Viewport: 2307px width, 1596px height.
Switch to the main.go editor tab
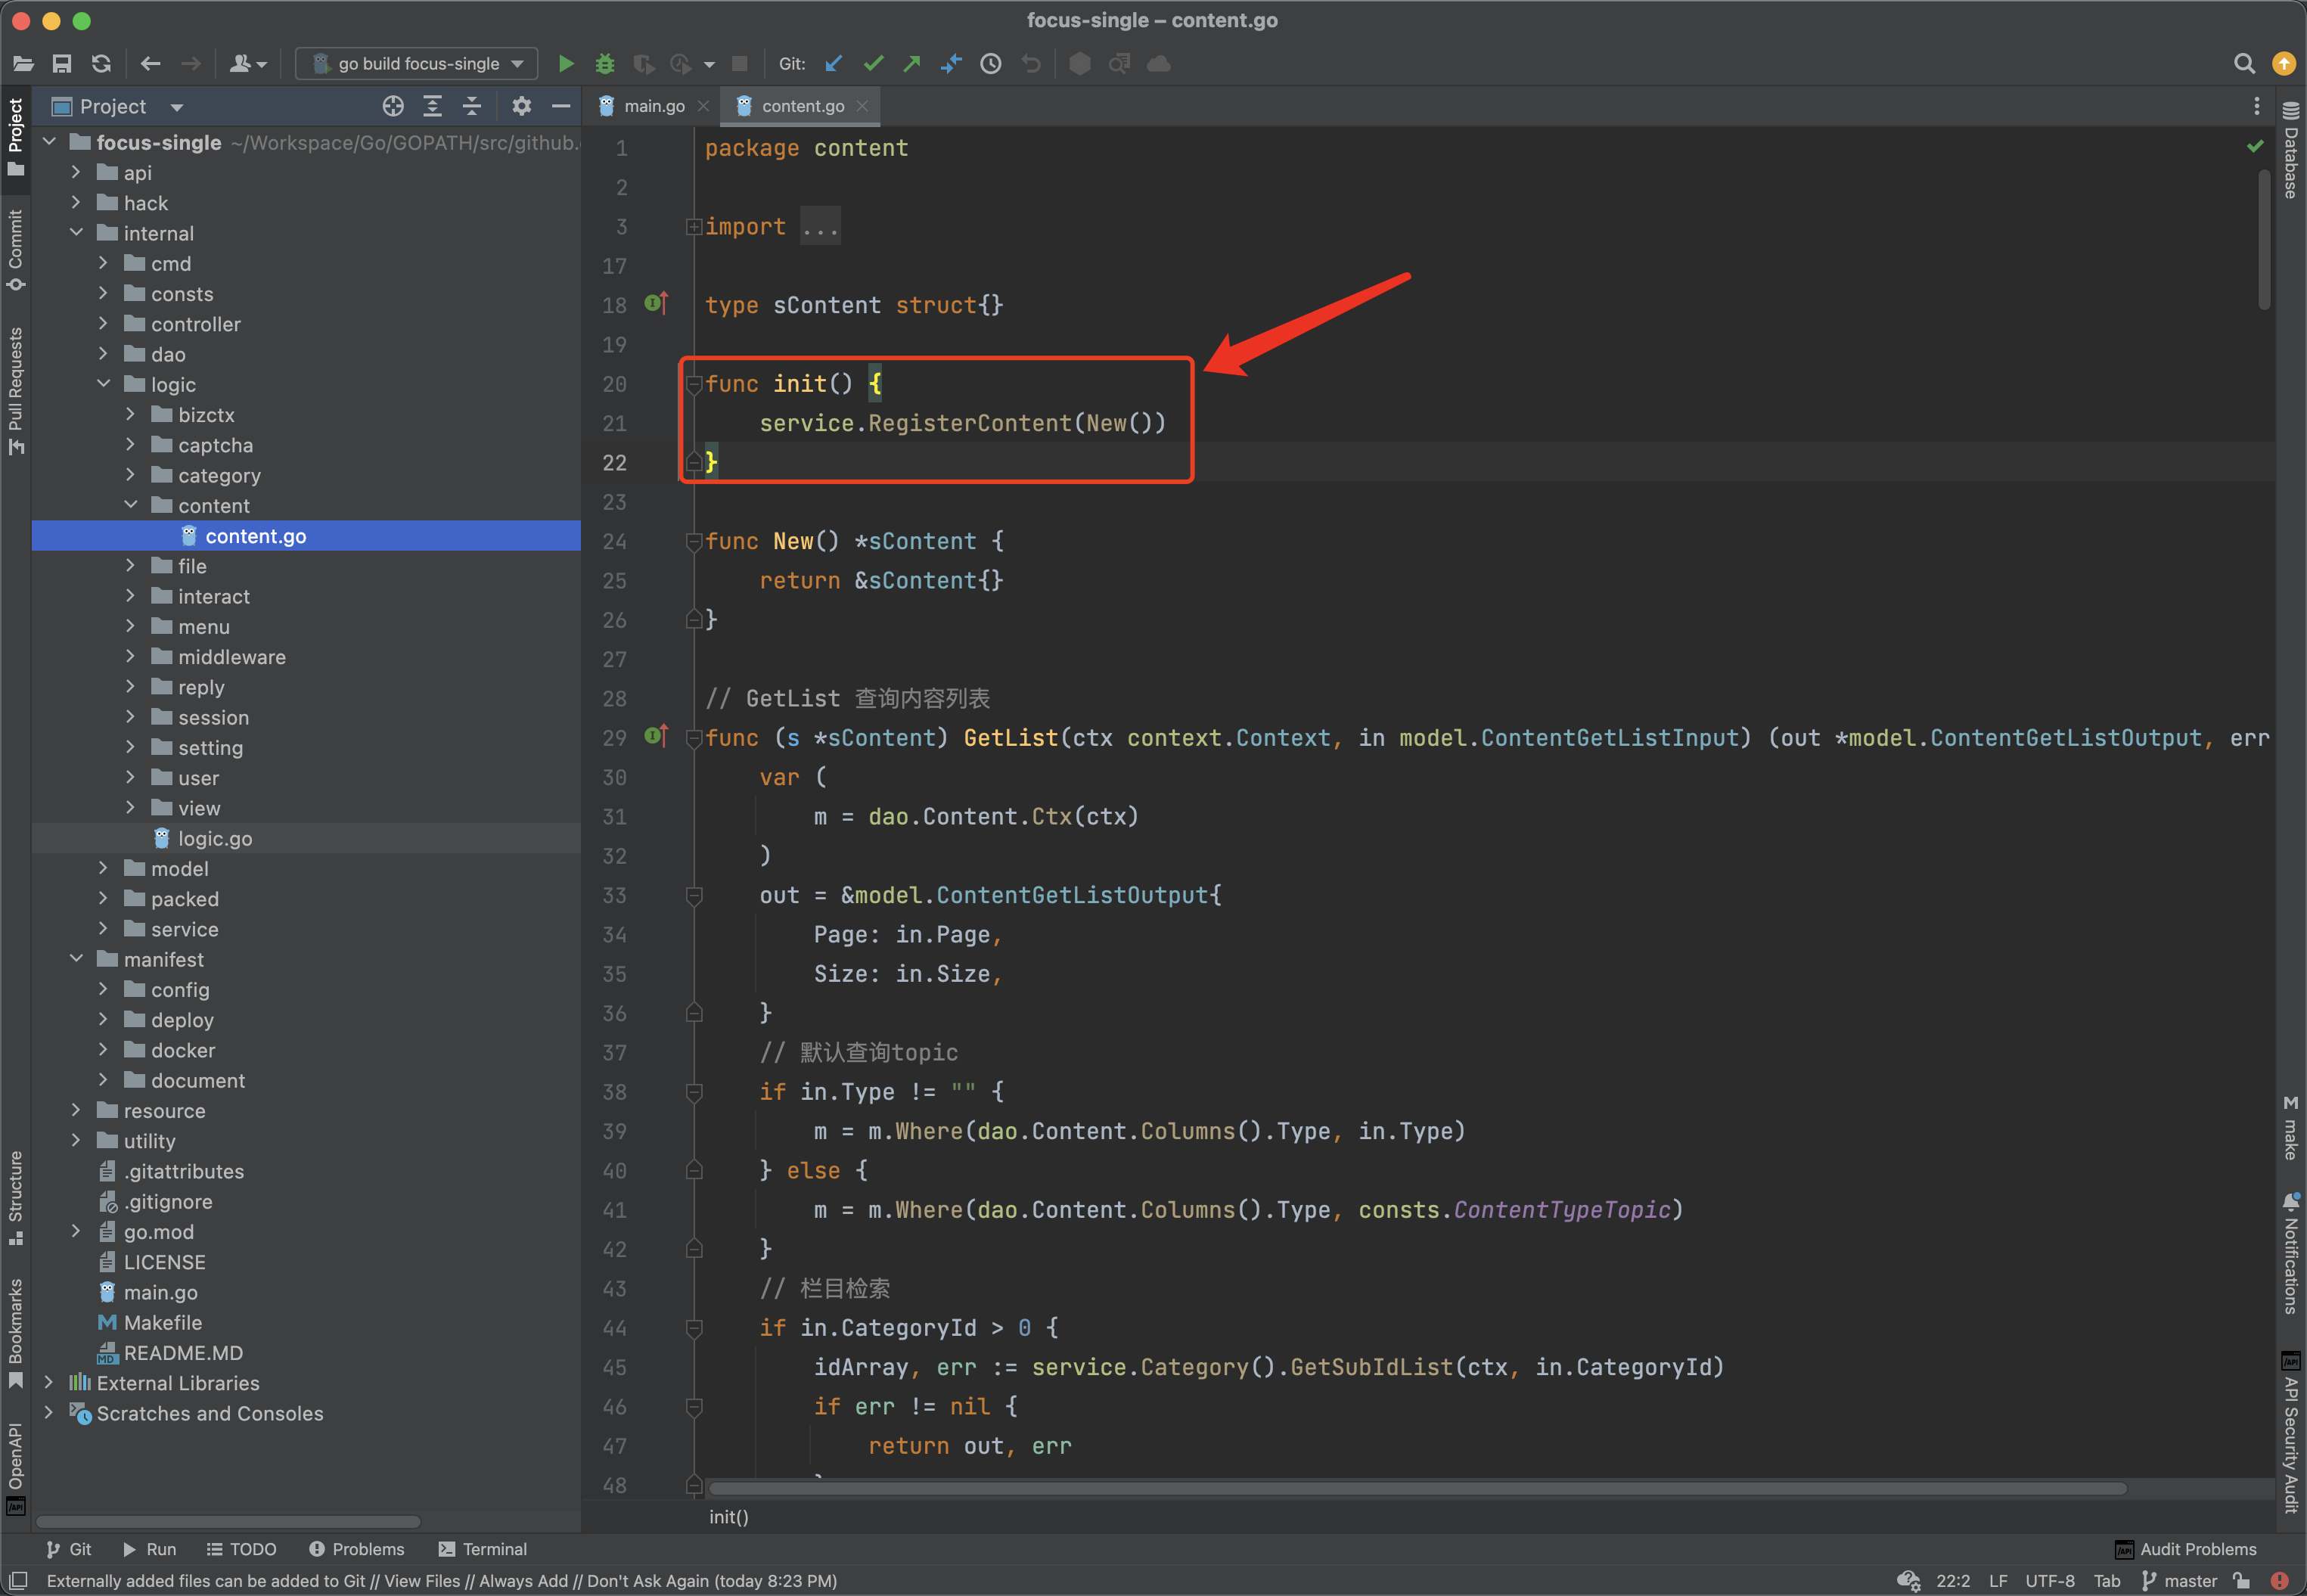click(x=653, y=106)
